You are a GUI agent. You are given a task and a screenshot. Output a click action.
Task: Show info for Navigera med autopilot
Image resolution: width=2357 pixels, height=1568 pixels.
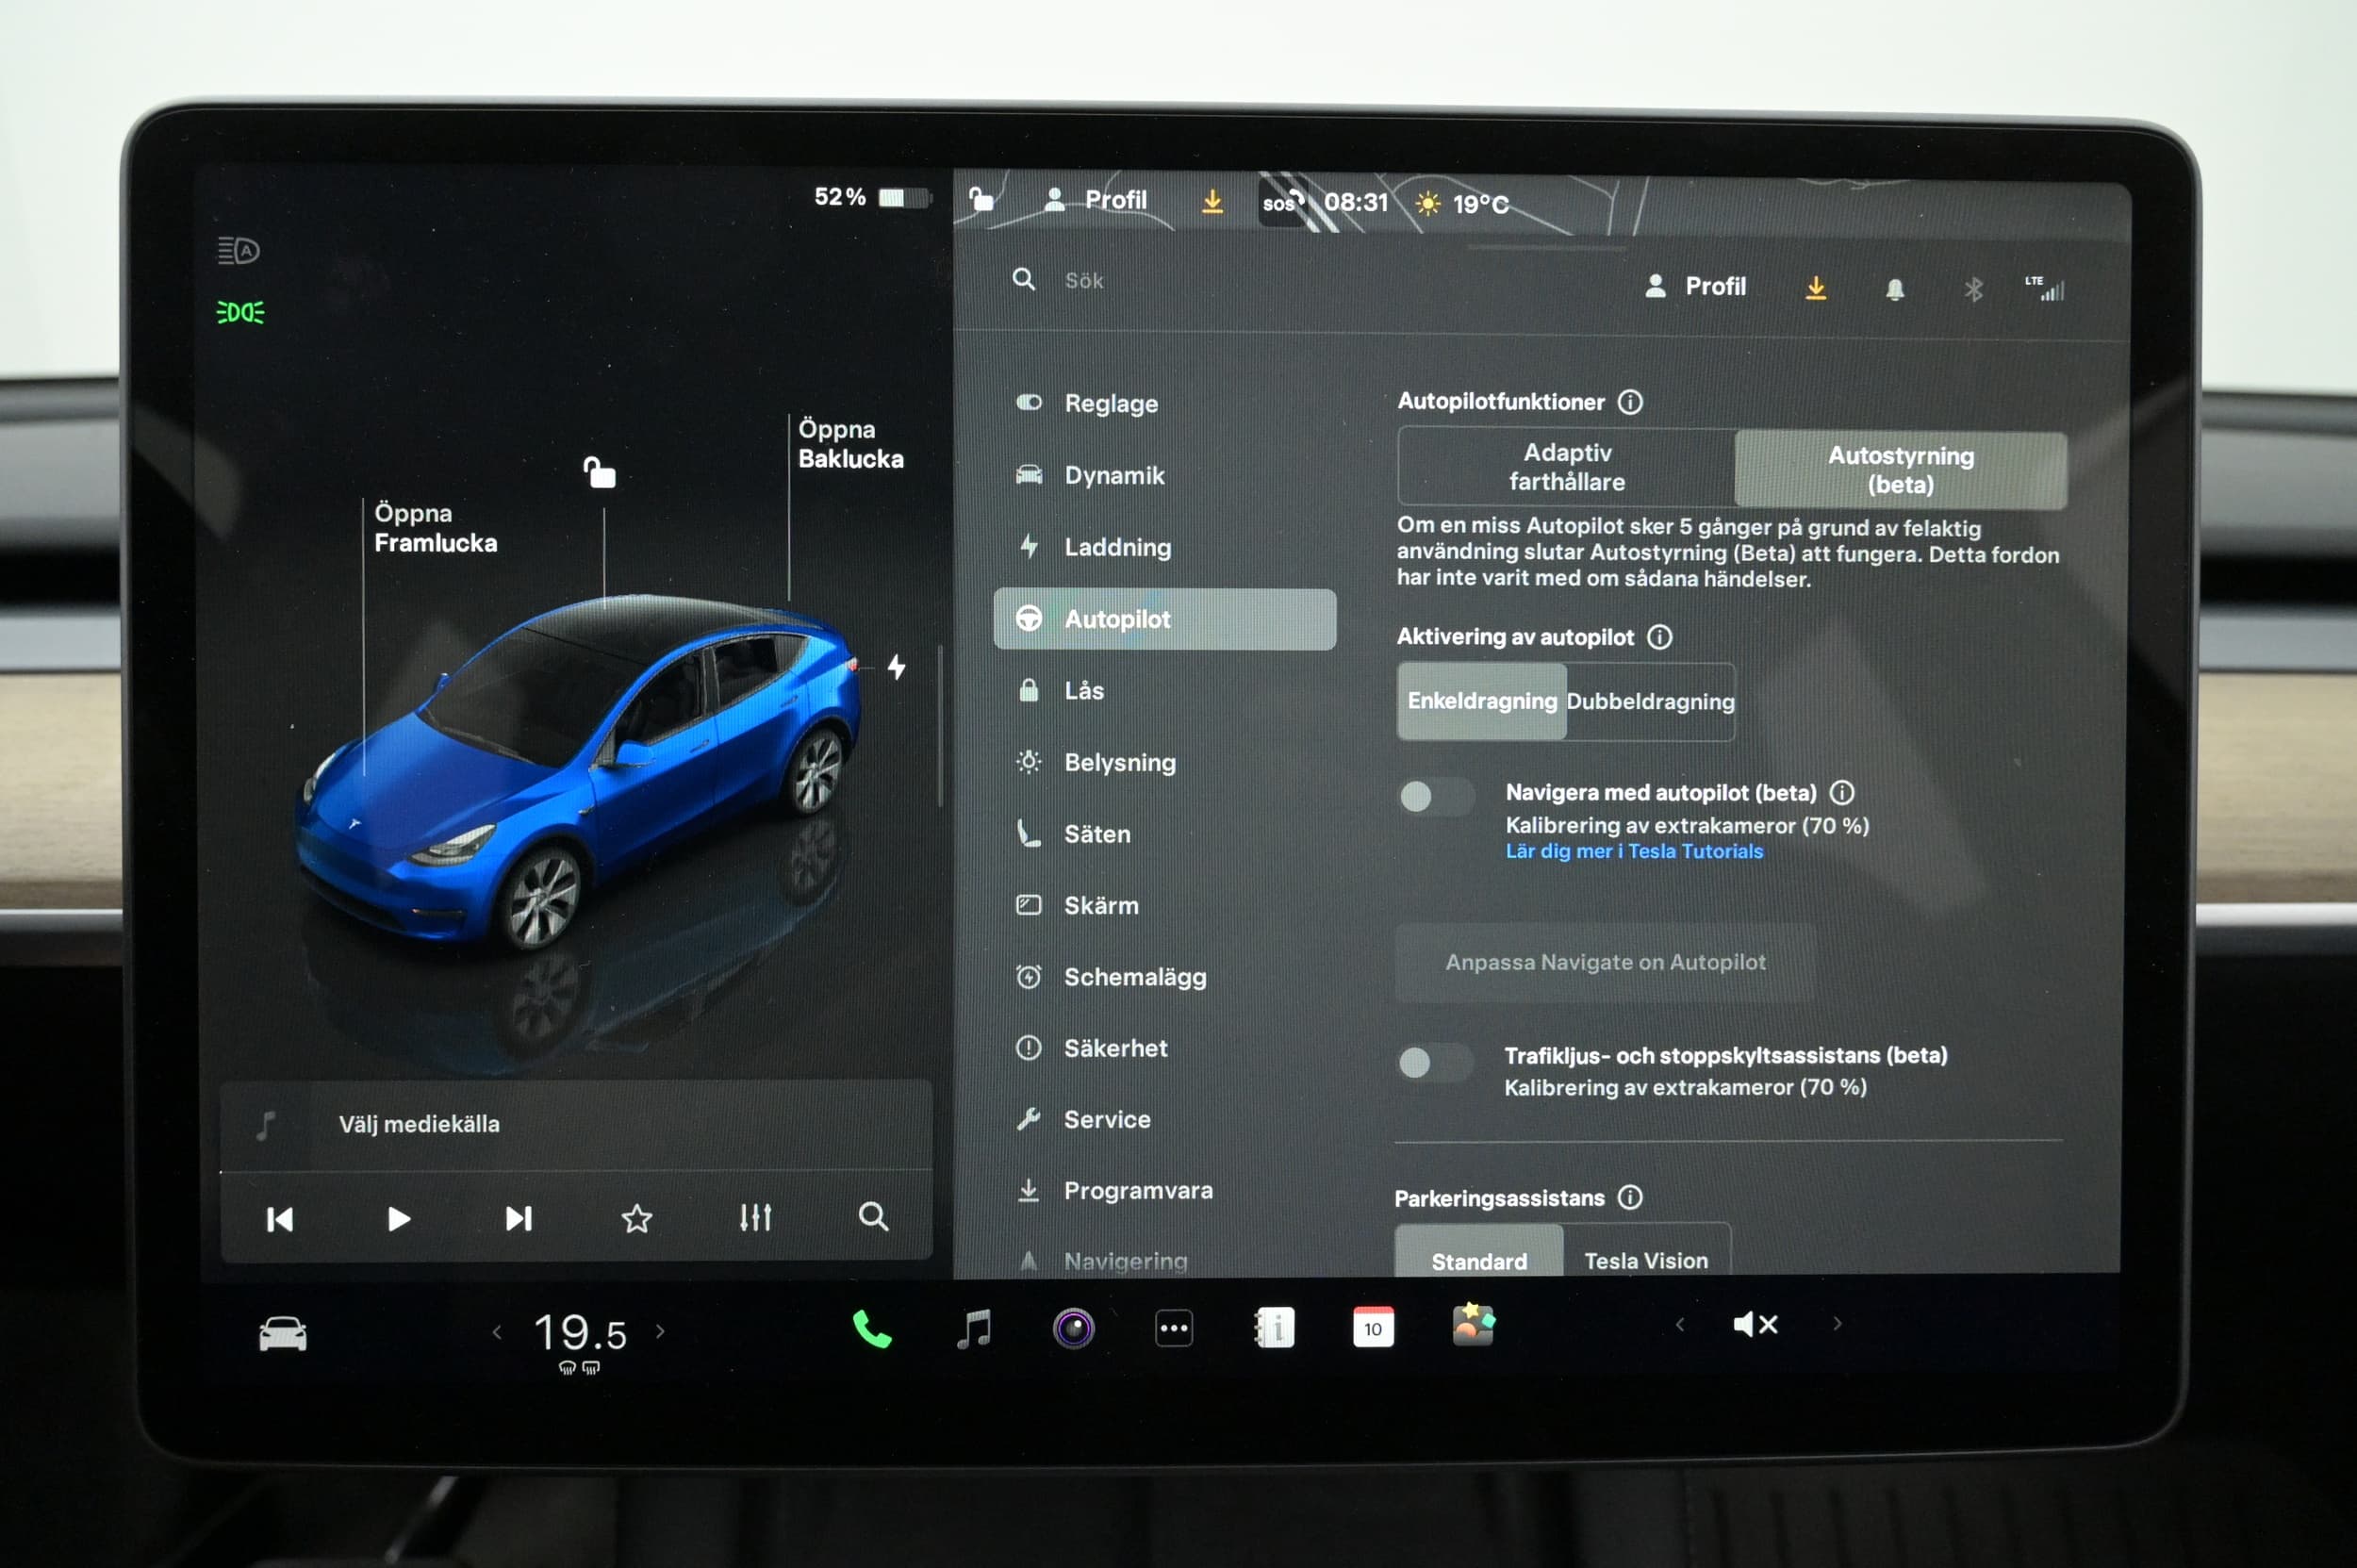pos(1842,792)
